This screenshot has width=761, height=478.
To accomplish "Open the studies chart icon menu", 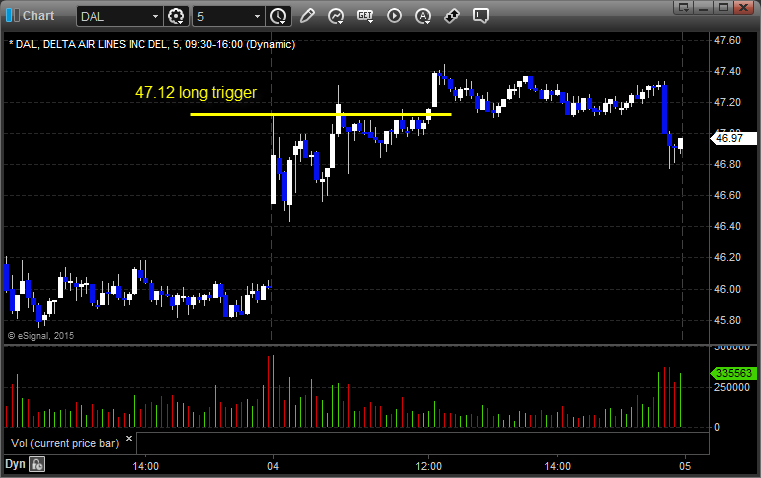I will (336, 16).
